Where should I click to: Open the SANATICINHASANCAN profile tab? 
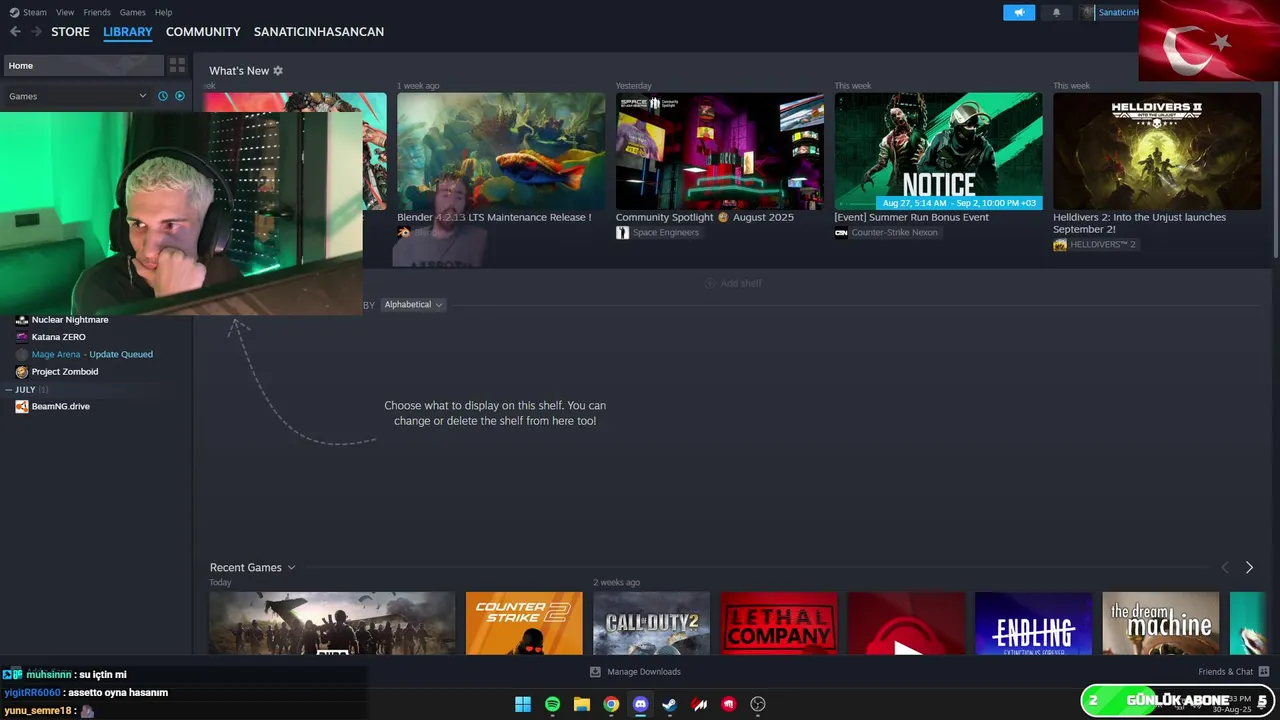coord(319,32)
